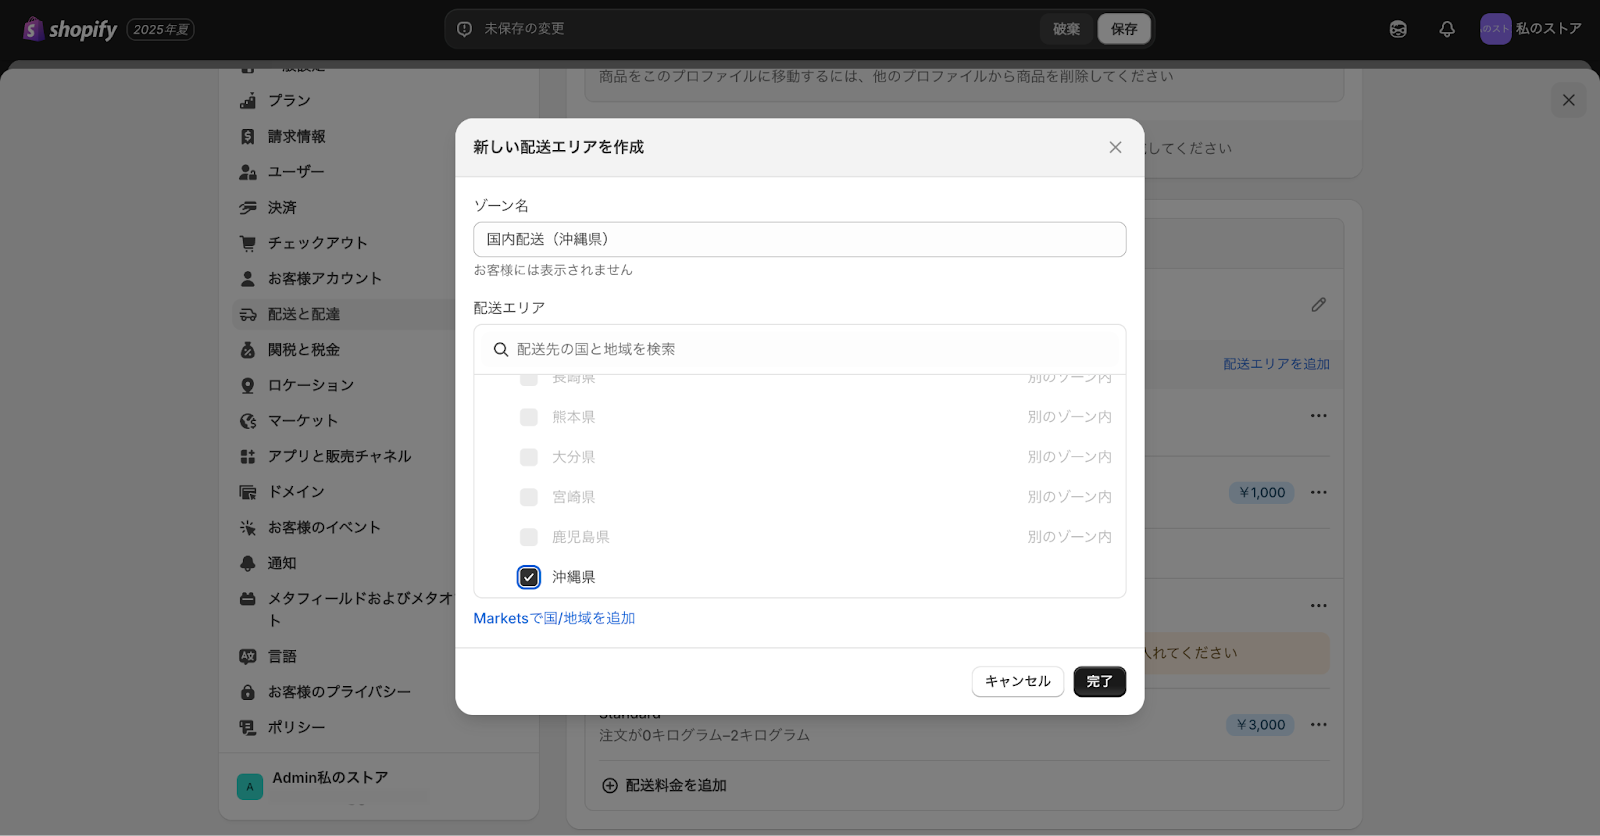
Task: Click the 関税と税金 icon
Action: (x=248, y=350)
